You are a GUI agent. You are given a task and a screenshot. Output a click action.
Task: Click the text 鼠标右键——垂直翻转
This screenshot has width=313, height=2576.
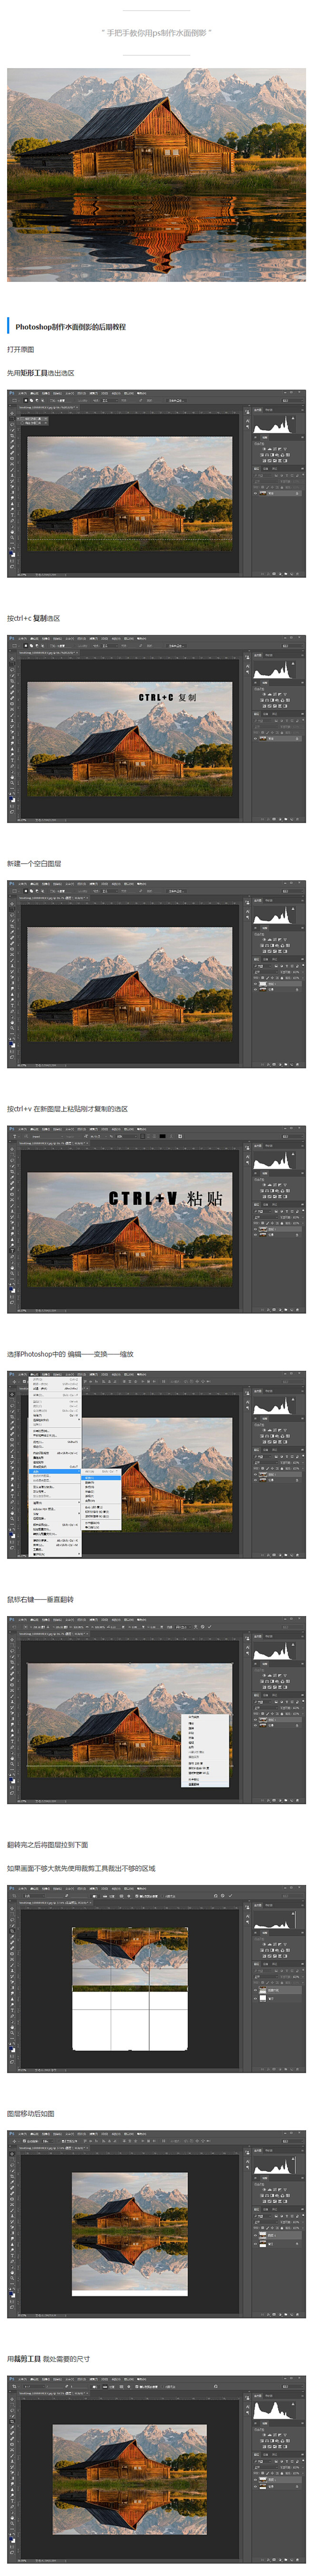click(x=41, y=1599)
